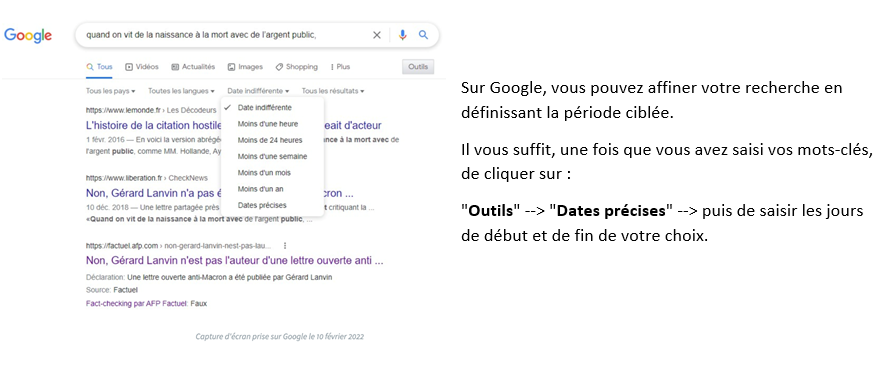This screenshot has width=881, height=367.
Task: Open the AFP Factuel Gérard Lanvin result
Action: pos(234,261)
